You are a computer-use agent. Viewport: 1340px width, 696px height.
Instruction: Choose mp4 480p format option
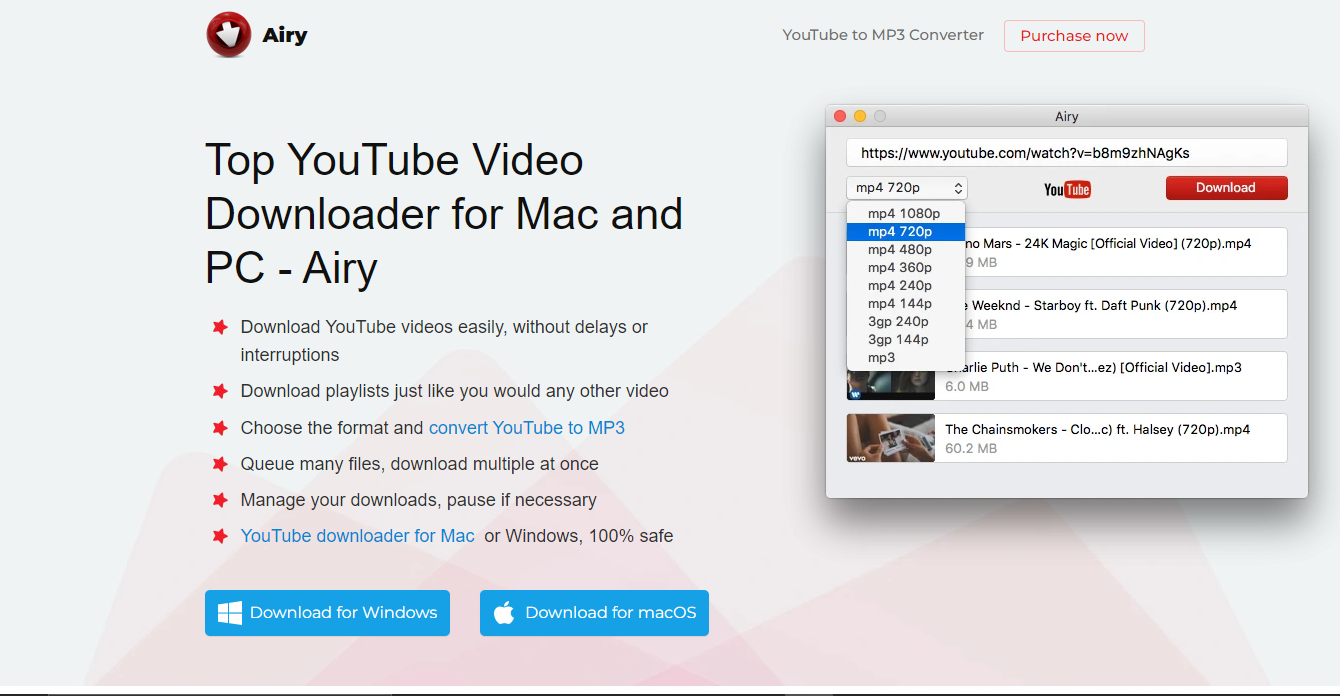point(905,249)
